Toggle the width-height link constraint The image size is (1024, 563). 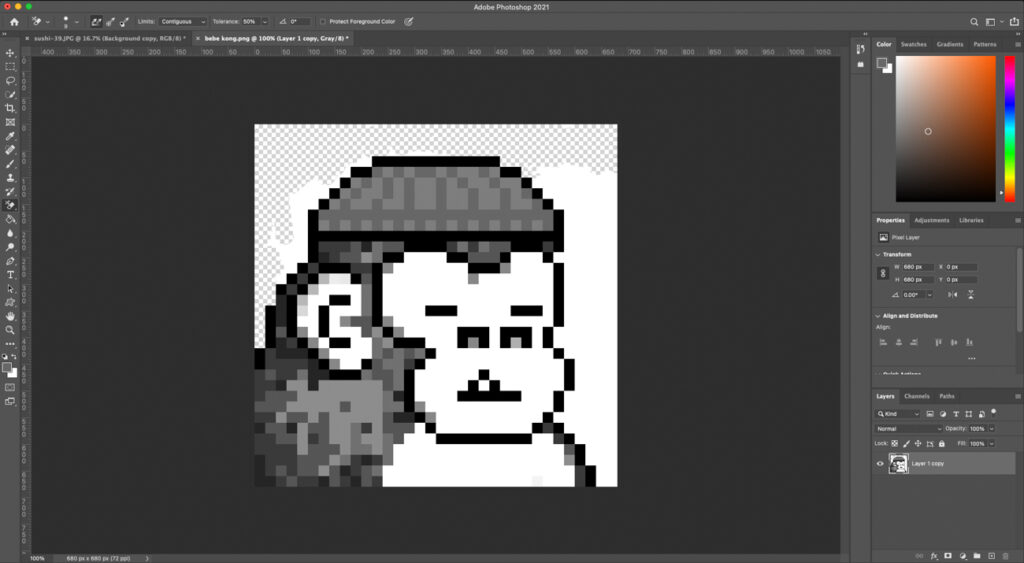[x=882, y=273]
